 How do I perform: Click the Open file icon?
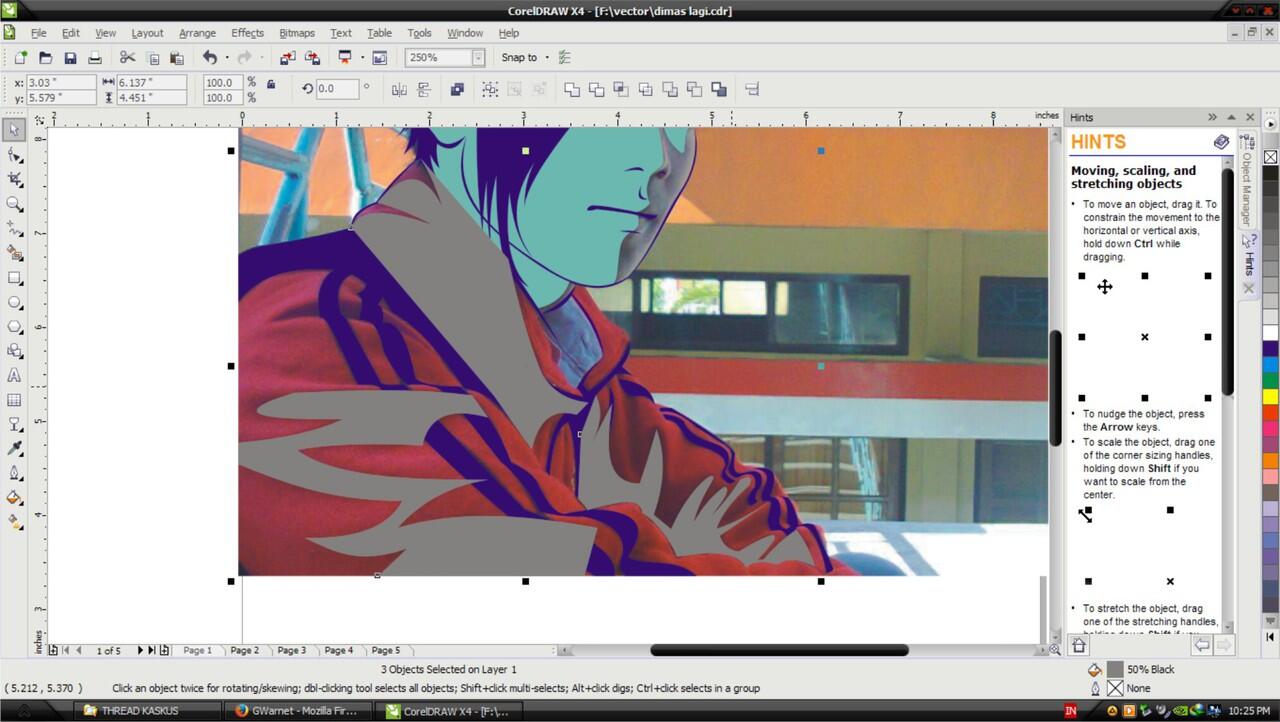tap(46, 58)
